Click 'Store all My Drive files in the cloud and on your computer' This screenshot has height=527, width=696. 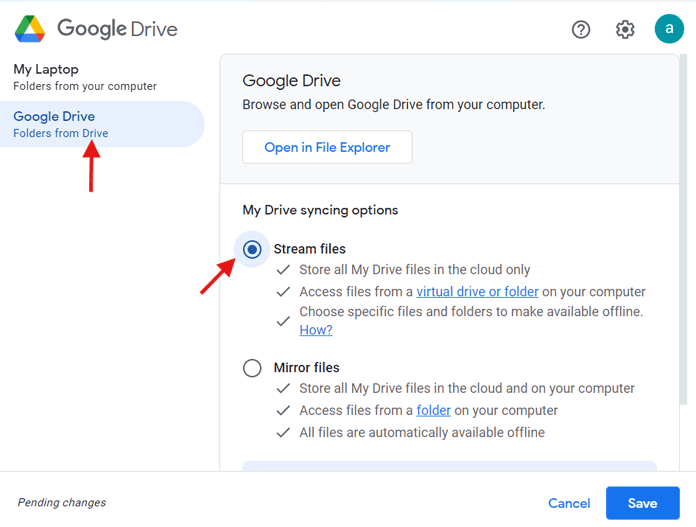pyautogui.click(x=467, y=388)
